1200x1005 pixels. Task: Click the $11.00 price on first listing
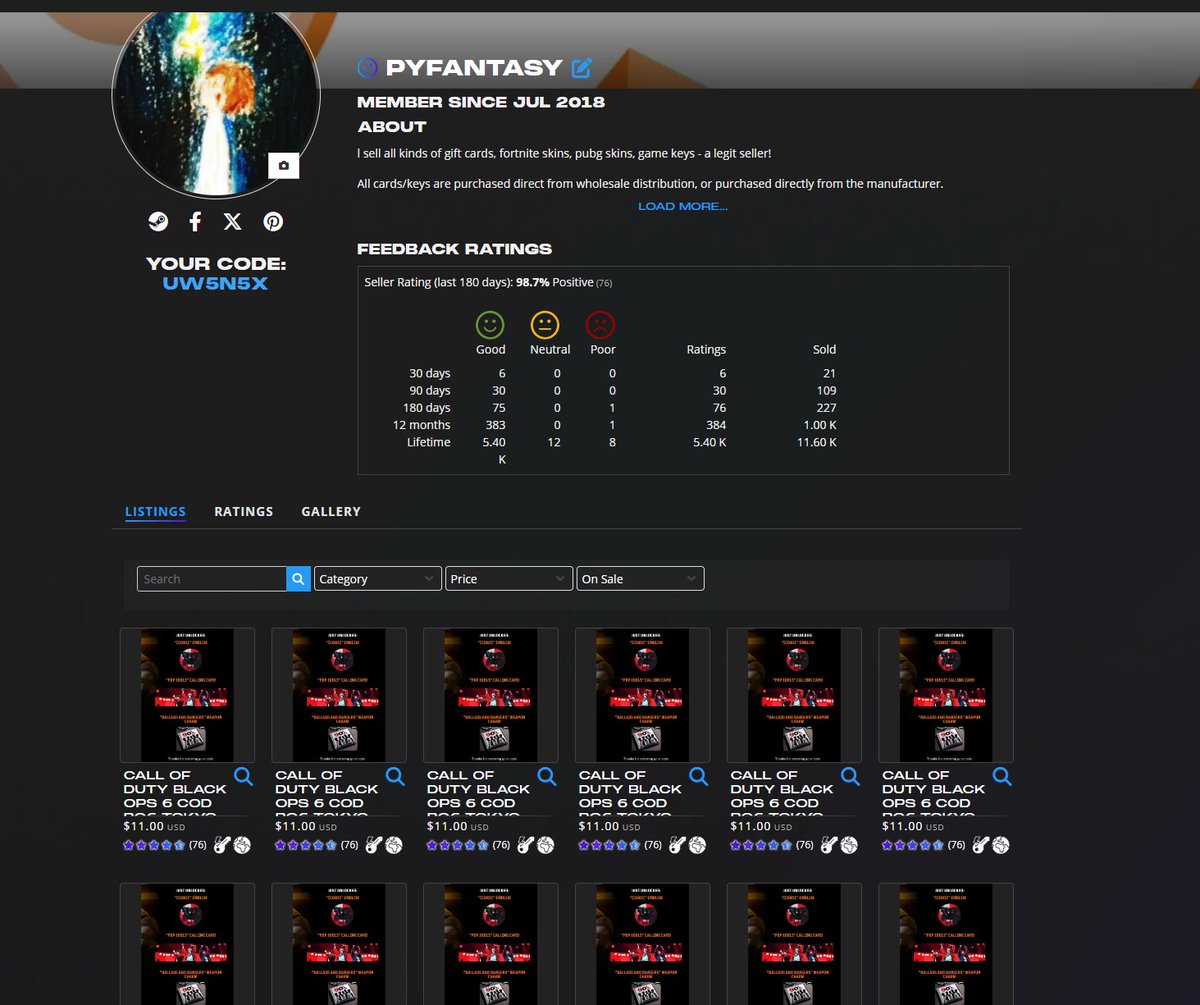141,826
